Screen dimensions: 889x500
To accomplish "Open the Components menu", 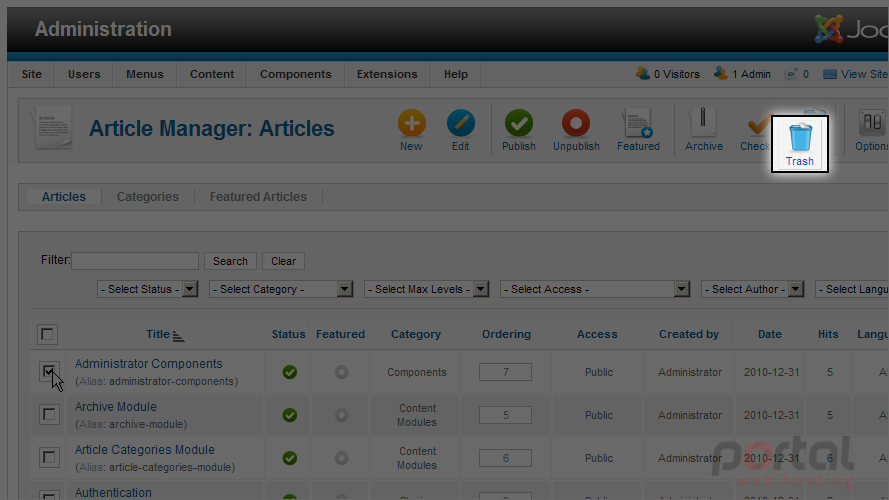I will click(x=295, y=74).
